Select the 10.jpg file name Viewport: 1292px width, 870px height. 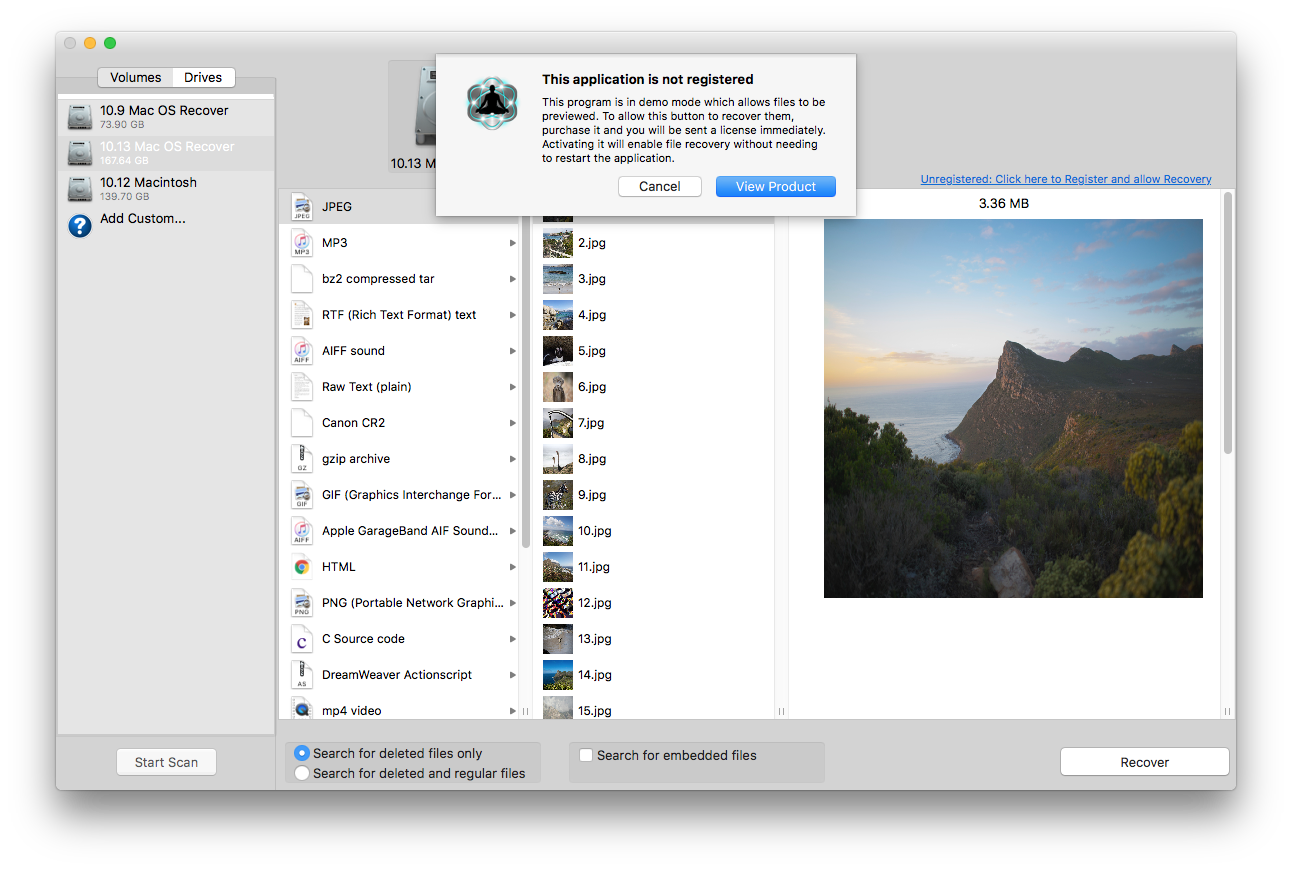595,531
